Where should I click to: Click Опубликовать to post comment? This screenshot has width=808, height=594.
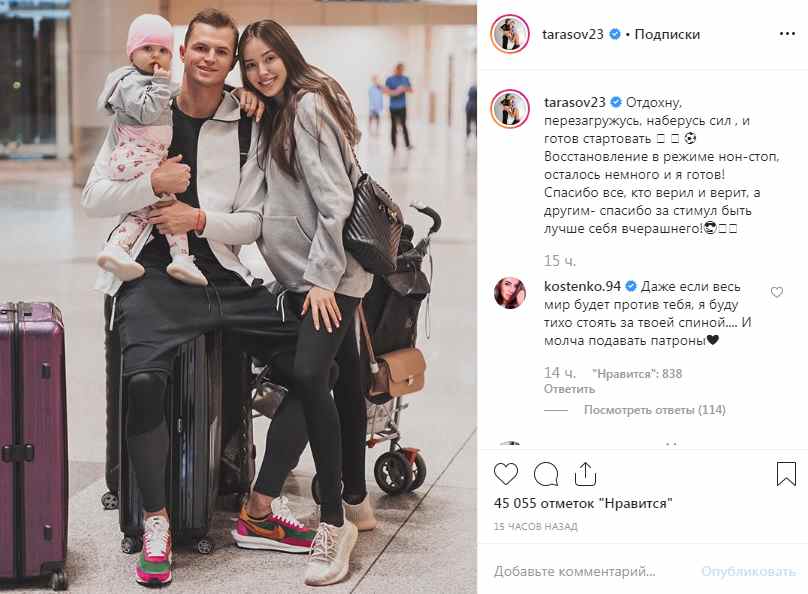pyautogui.click(x=748, y=571)
